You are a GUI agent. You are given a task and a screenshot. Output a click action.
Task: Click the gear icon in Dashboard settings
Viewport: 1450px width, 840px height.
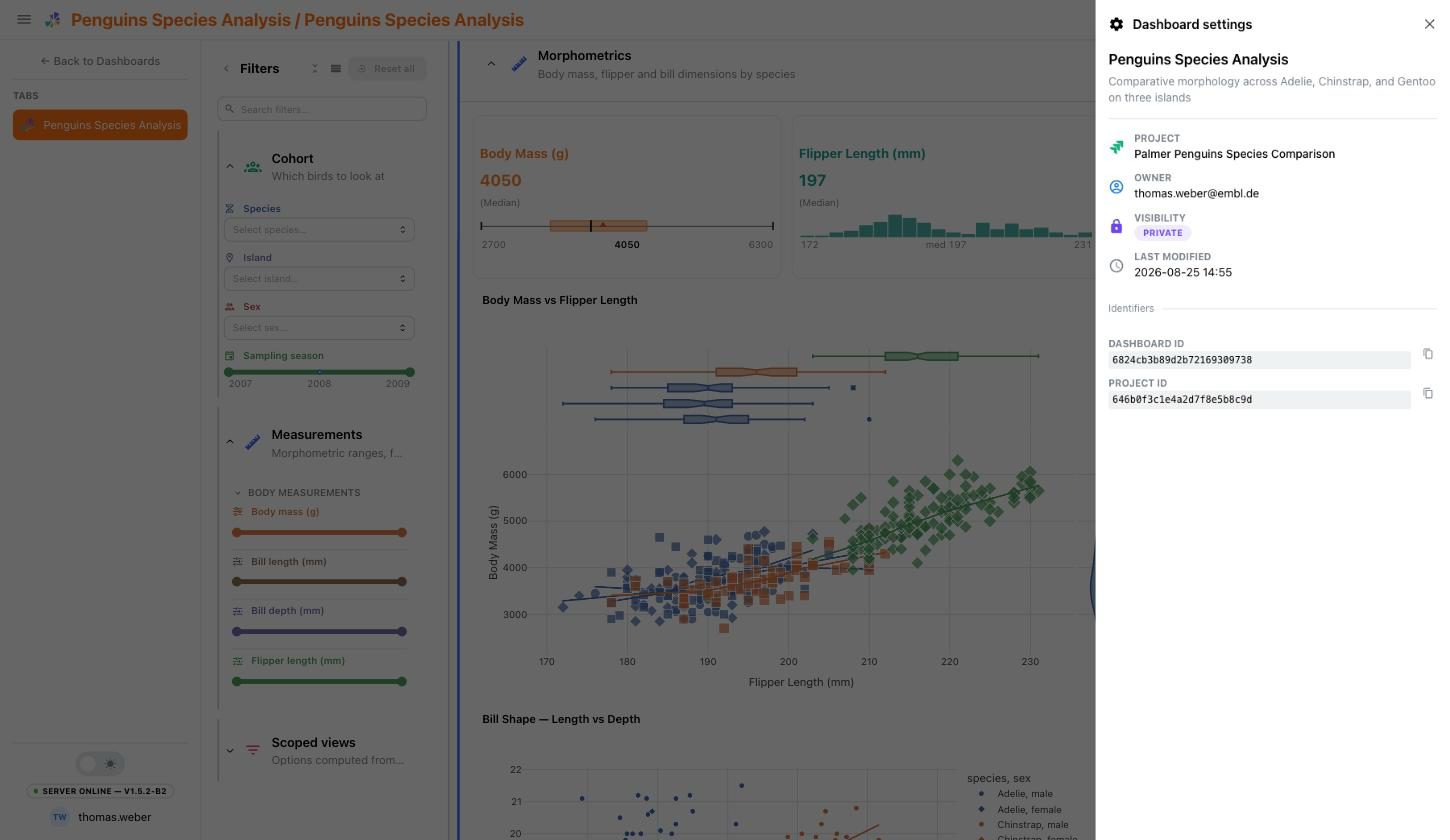(1116, 24)
